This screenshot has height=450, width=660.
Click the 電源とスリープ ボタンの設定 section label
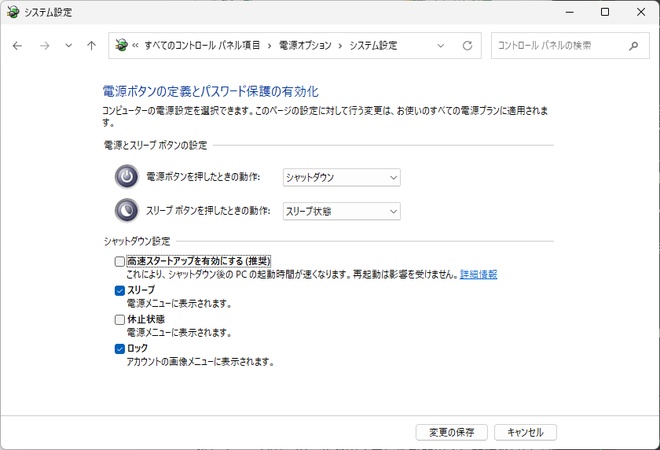(x=155, y=145)
